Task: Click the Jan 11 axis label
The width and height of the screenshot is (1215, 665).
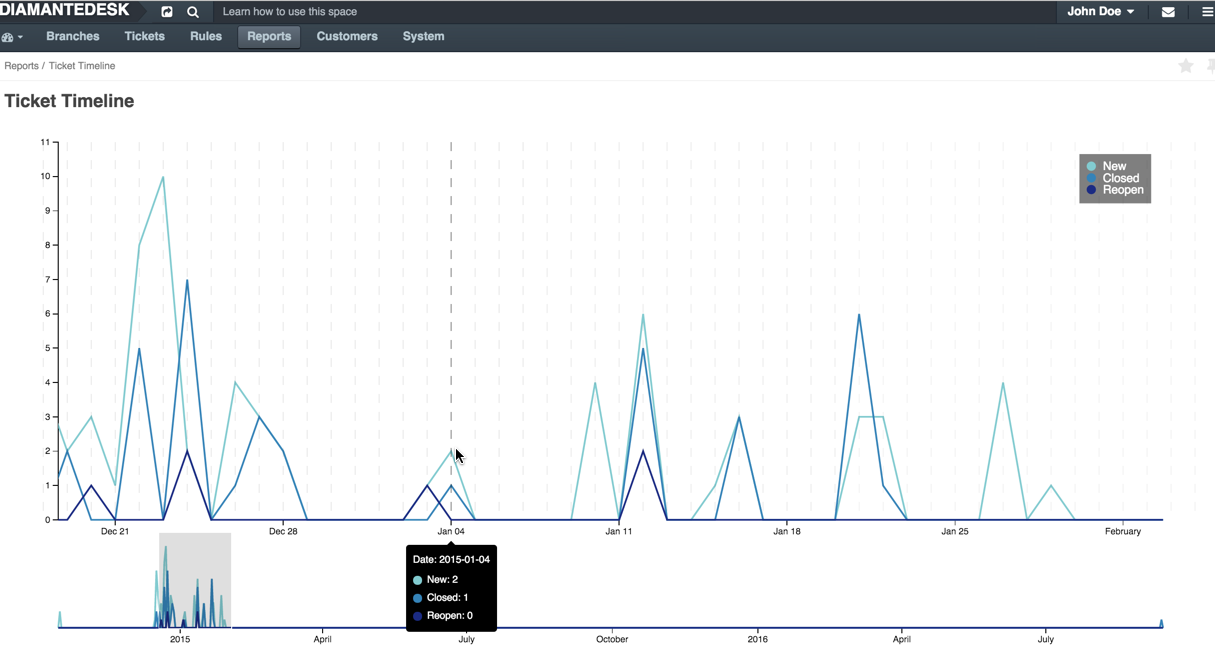Action: tap(619, 531)
